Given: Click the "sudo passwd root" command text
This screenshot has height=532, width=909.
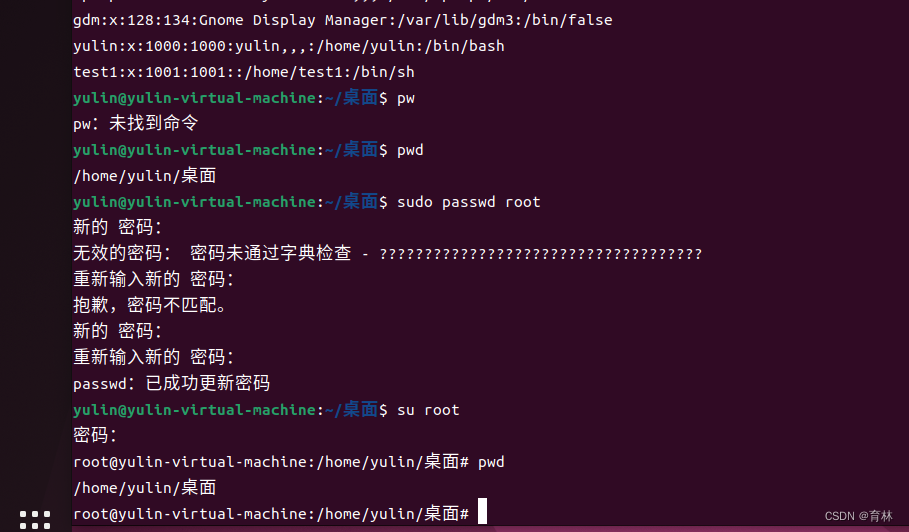Looking at the screenshot, I should coord(468,202).
